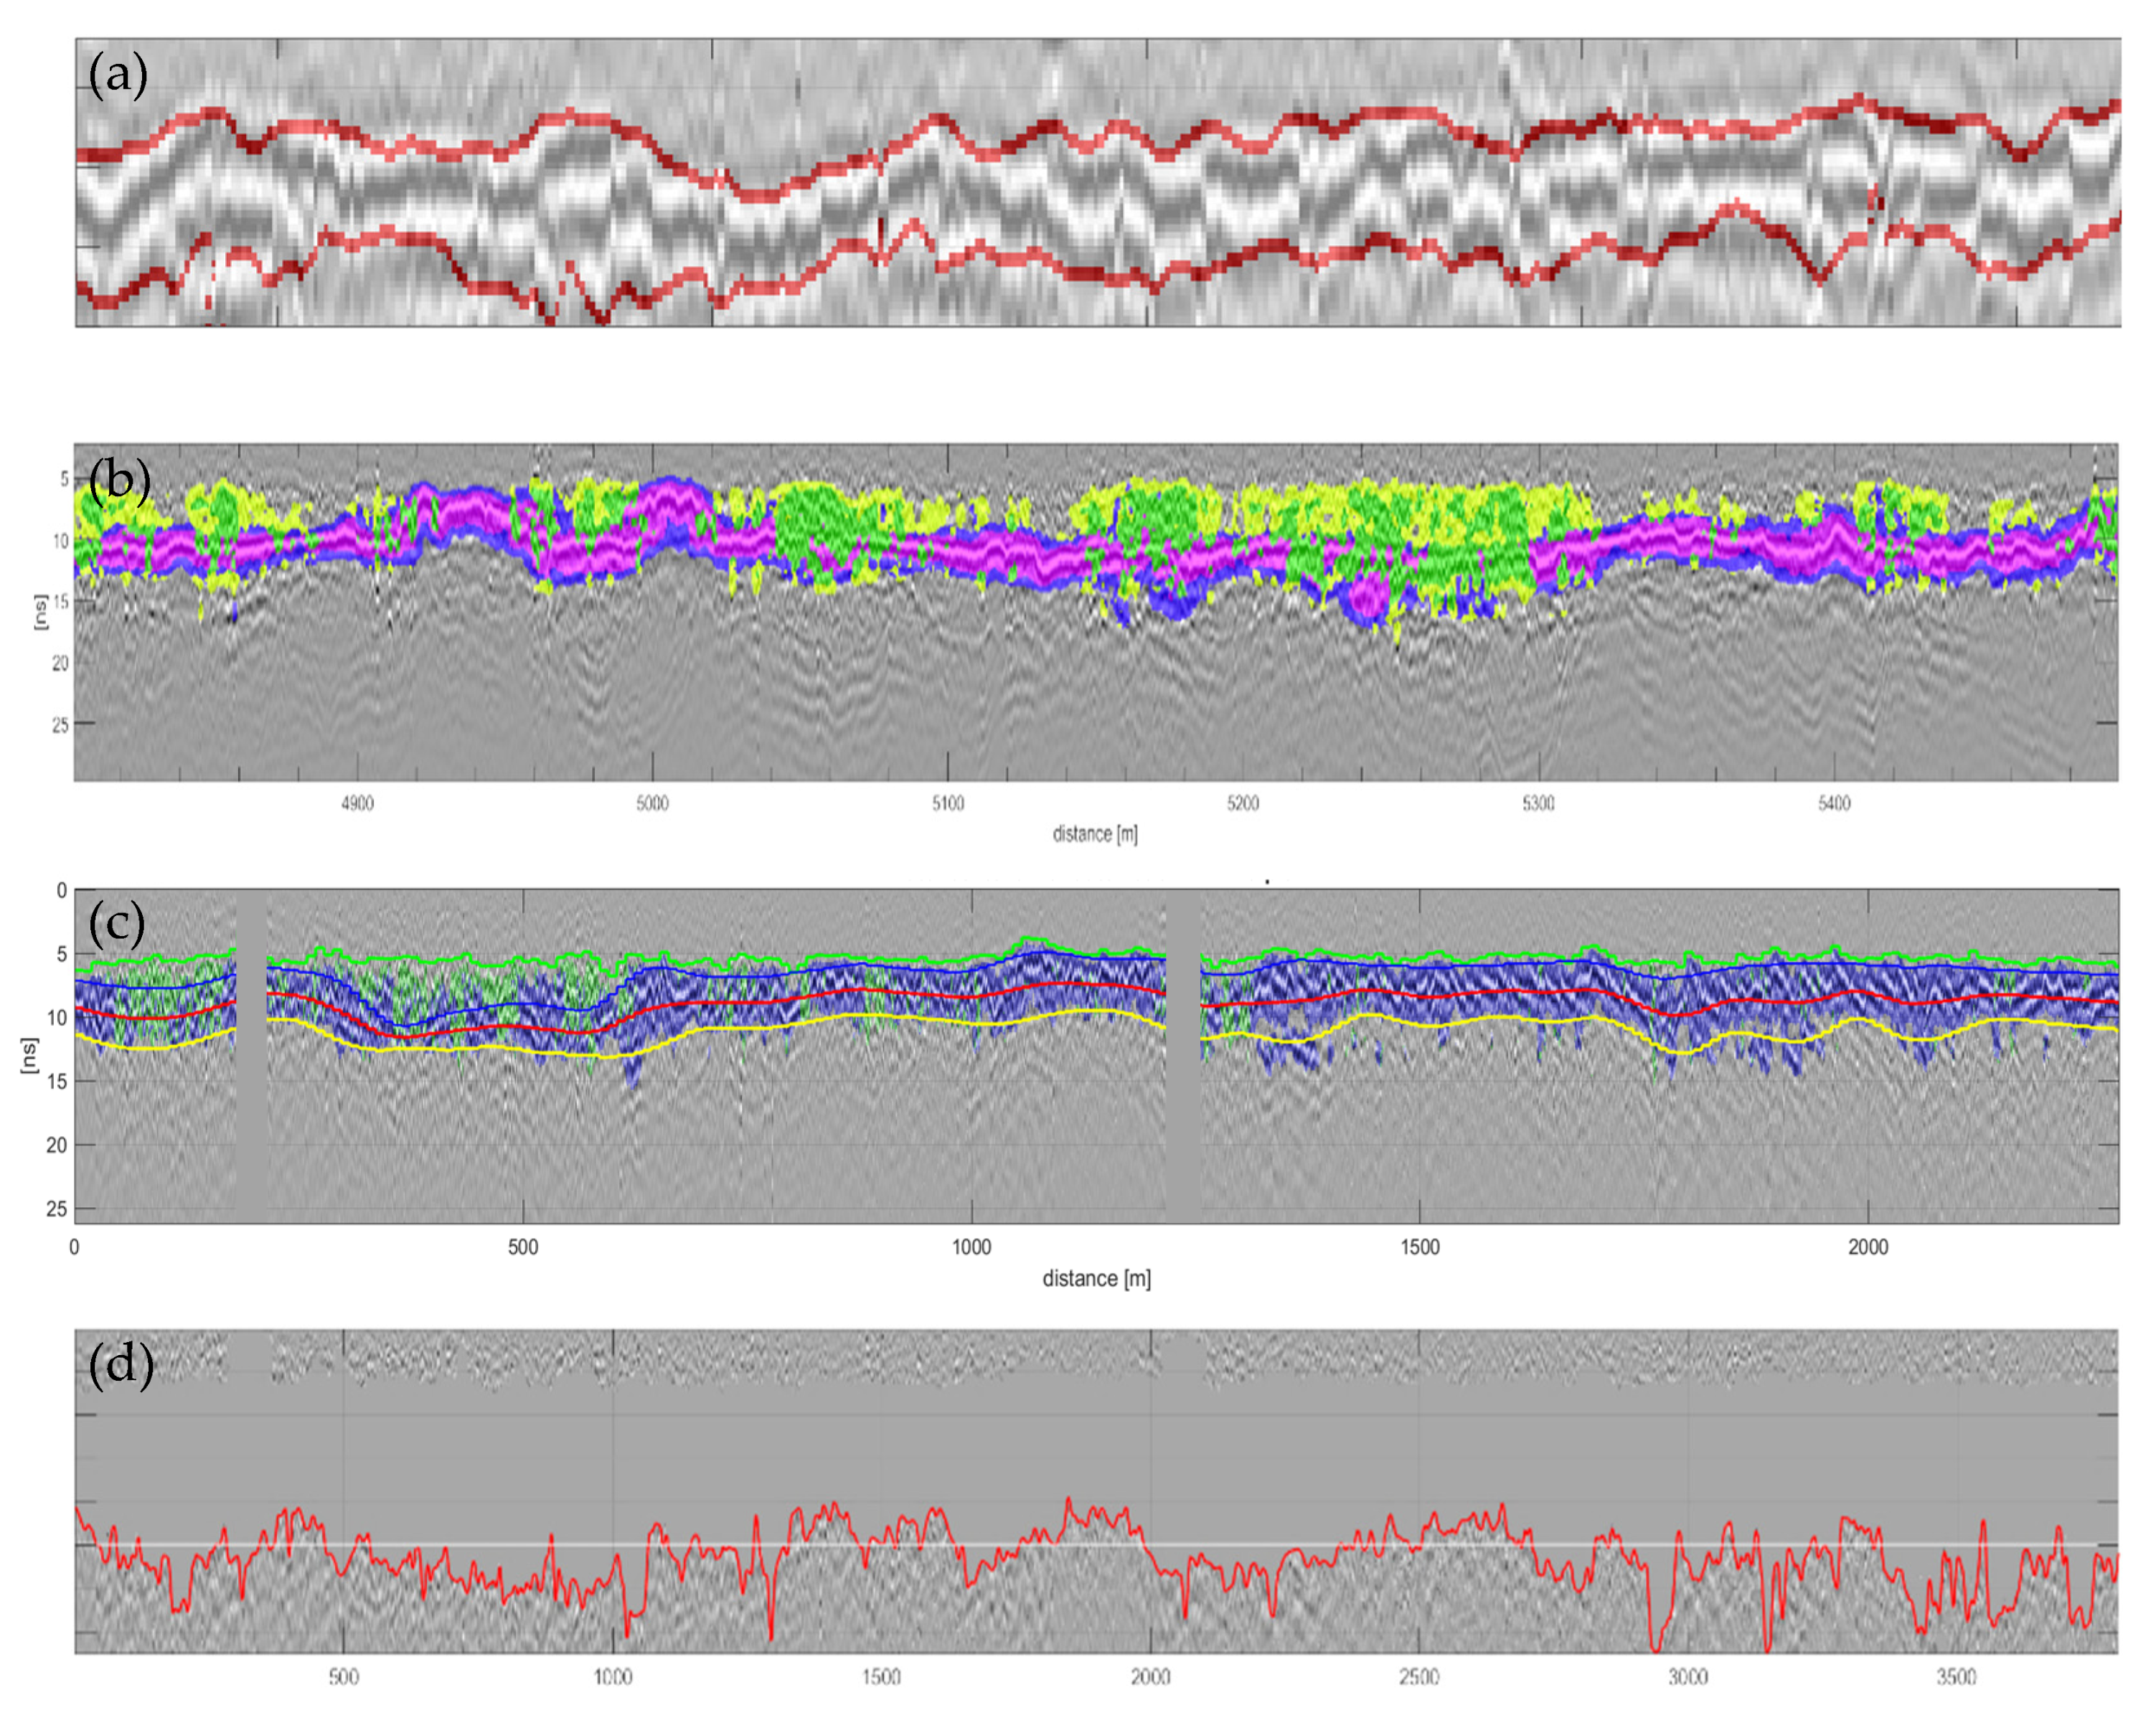The image size is (2156, 1710).
Task: Click the distance [m] label under panel b
Action: [1095, 833]
